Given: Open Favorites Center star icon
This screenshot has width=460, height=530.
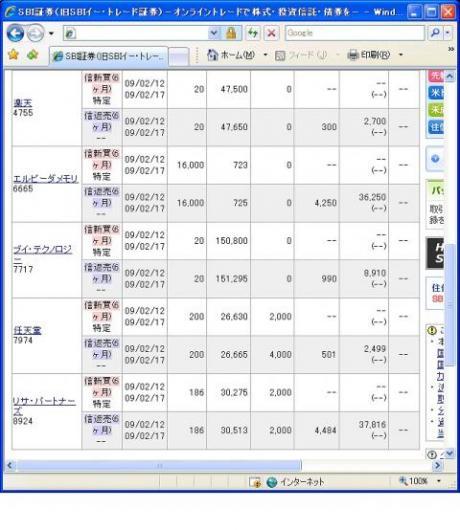Looking at the screenshot, I should point(13,54).
